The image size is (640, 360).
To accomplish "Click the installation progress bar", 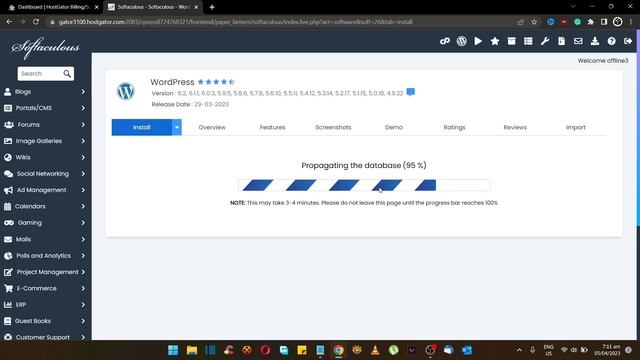I will (364, 185).
